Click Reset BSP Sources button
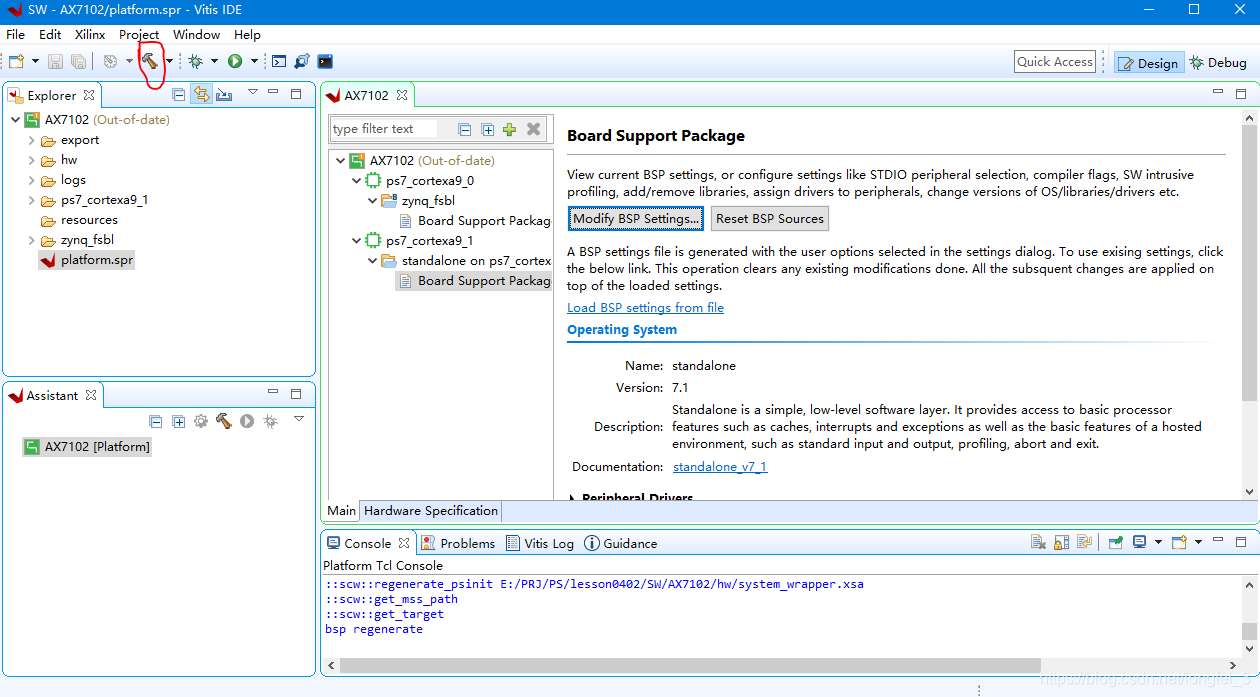The width and height of the screenshot is (1260, 697). click(x=770, y=218)
